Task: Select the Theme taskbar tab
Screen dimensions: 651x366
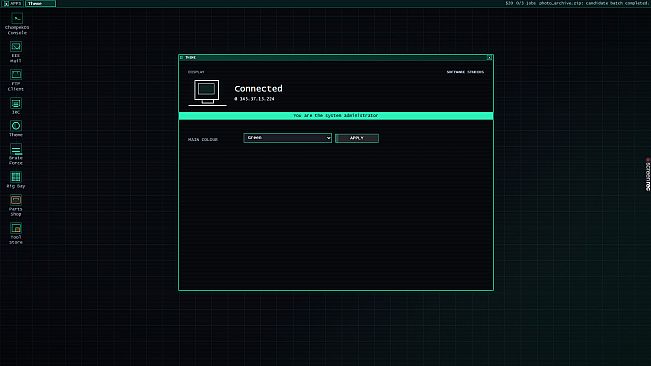Action: pyautogui.click(x=40, y=3)
